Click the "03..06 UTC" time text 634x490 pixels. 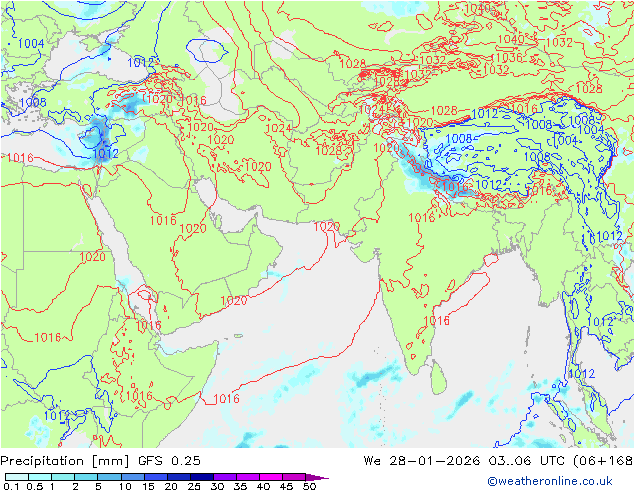526,460
